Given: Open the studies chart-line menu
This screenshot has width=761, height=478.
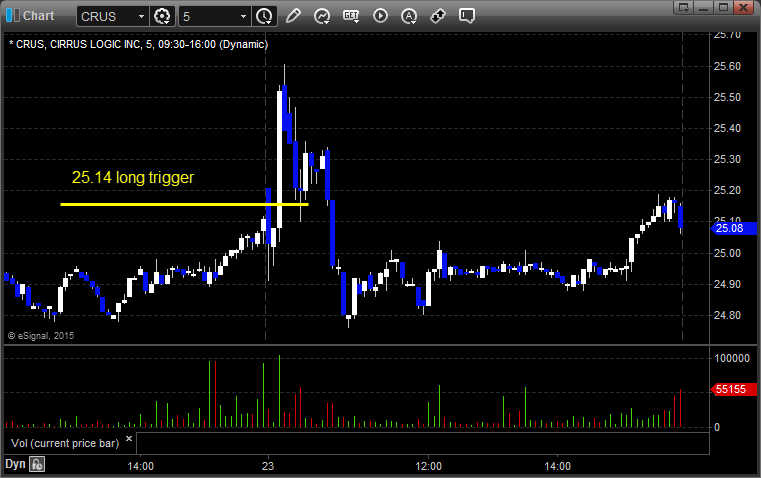Looking at the screenshot, I should coord(322,16).
